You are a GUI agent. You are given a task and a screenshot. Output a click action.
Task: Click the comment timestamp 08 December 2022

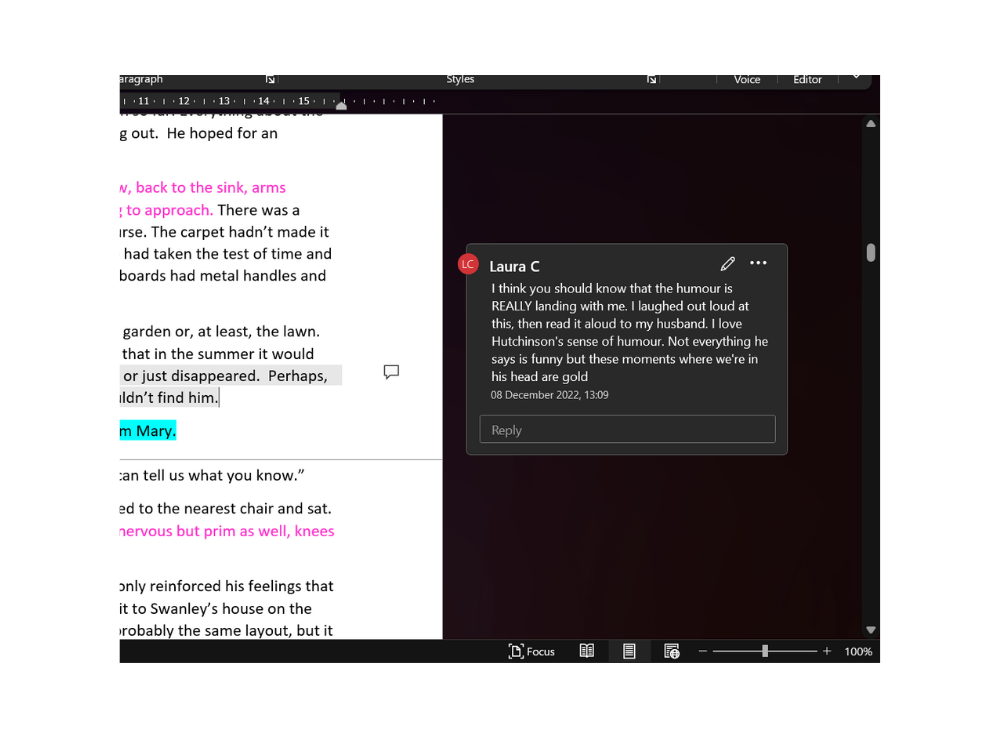coord(549,395)
